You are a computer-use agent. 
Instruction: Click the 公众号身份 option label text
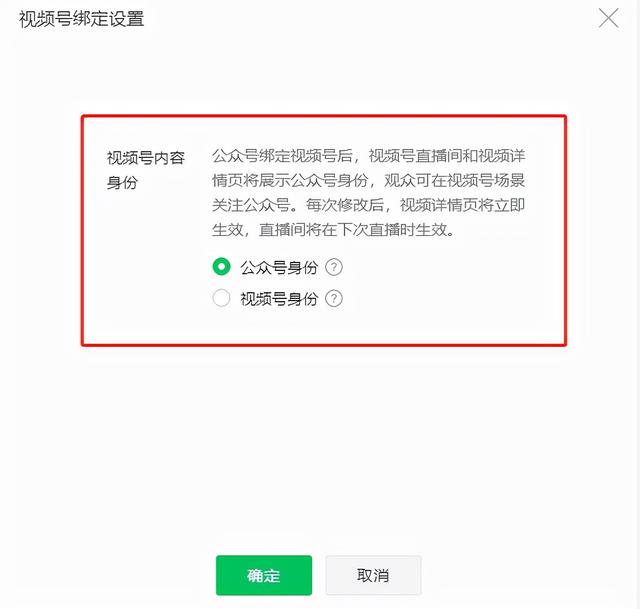tap(279, 268)
